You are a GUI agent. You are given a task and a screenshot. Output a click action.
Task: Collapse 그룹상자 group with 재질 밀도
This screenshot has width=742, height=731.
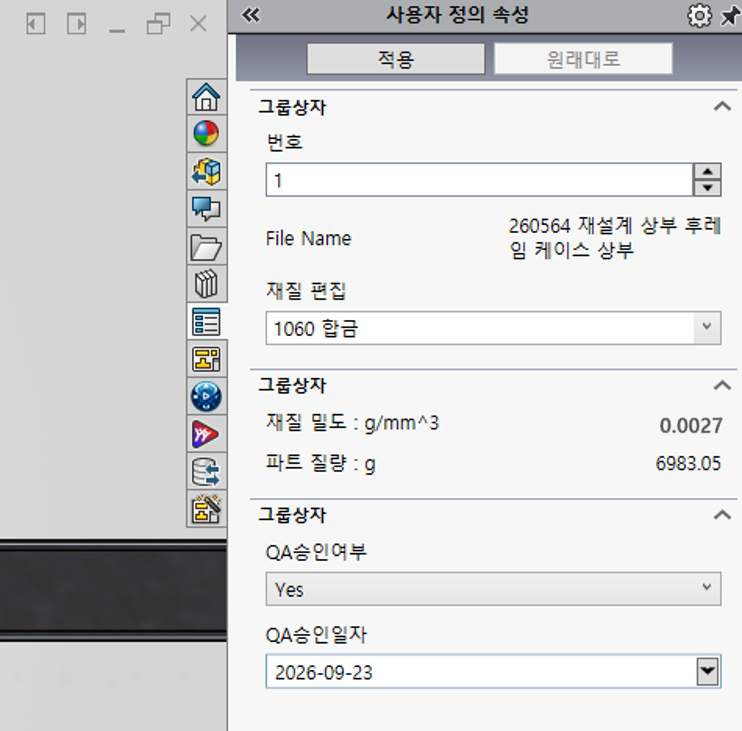pos(722,386)
